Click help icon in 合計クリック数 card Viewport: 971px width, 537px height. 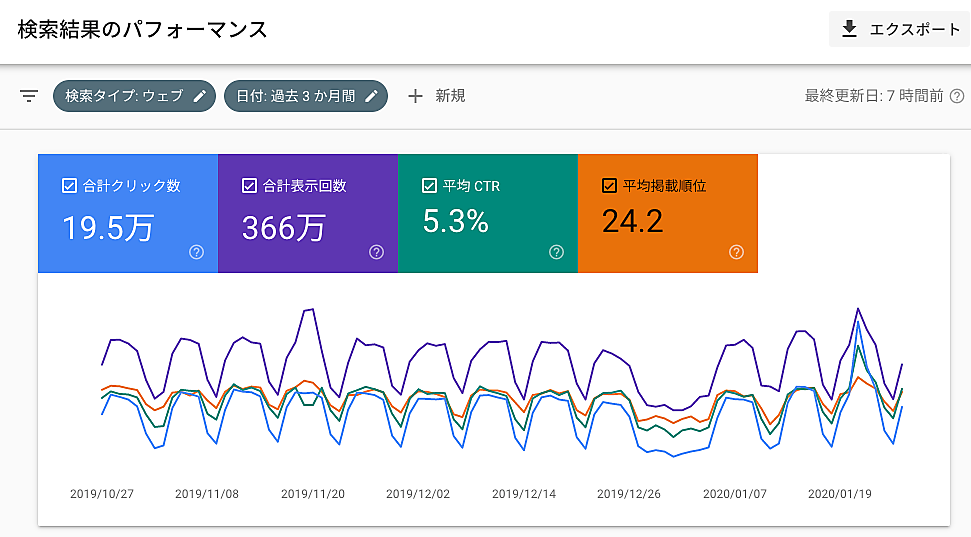click(x=197, y=252)
